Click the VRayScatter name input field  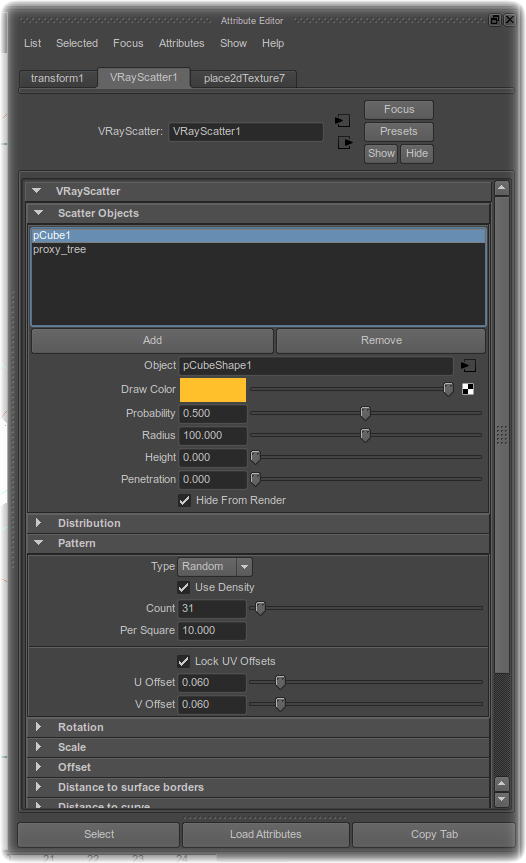tap(245, 132)
